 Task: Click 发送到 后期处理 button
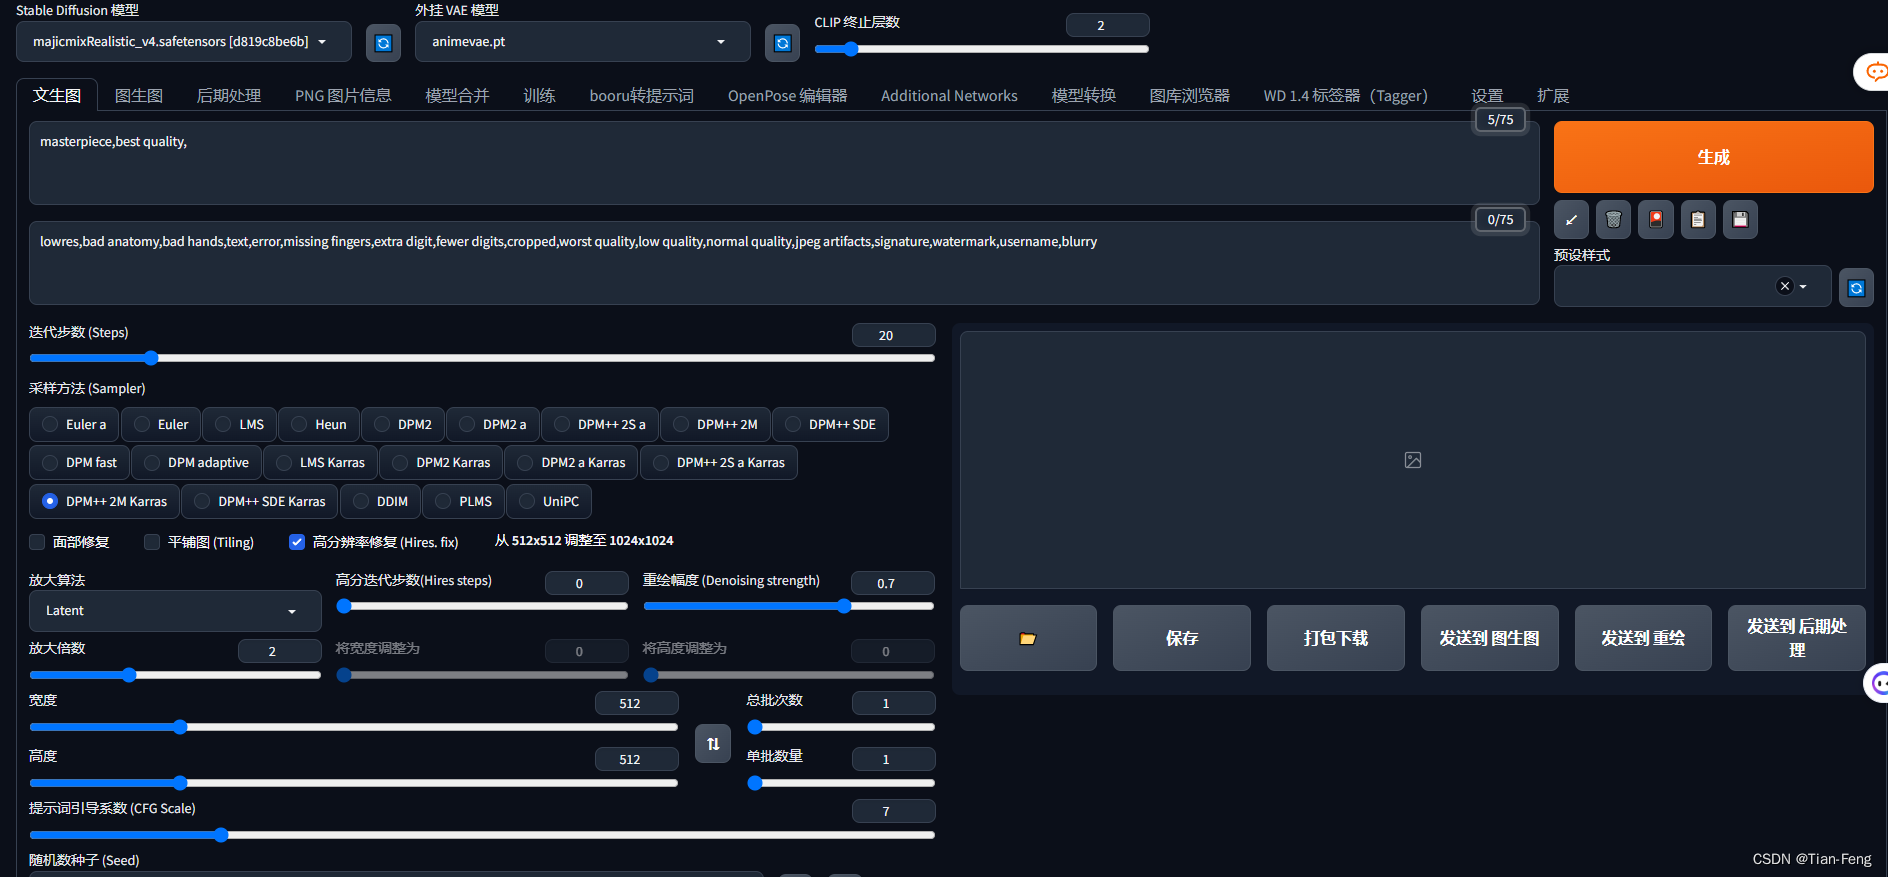tap(1797, 638)
